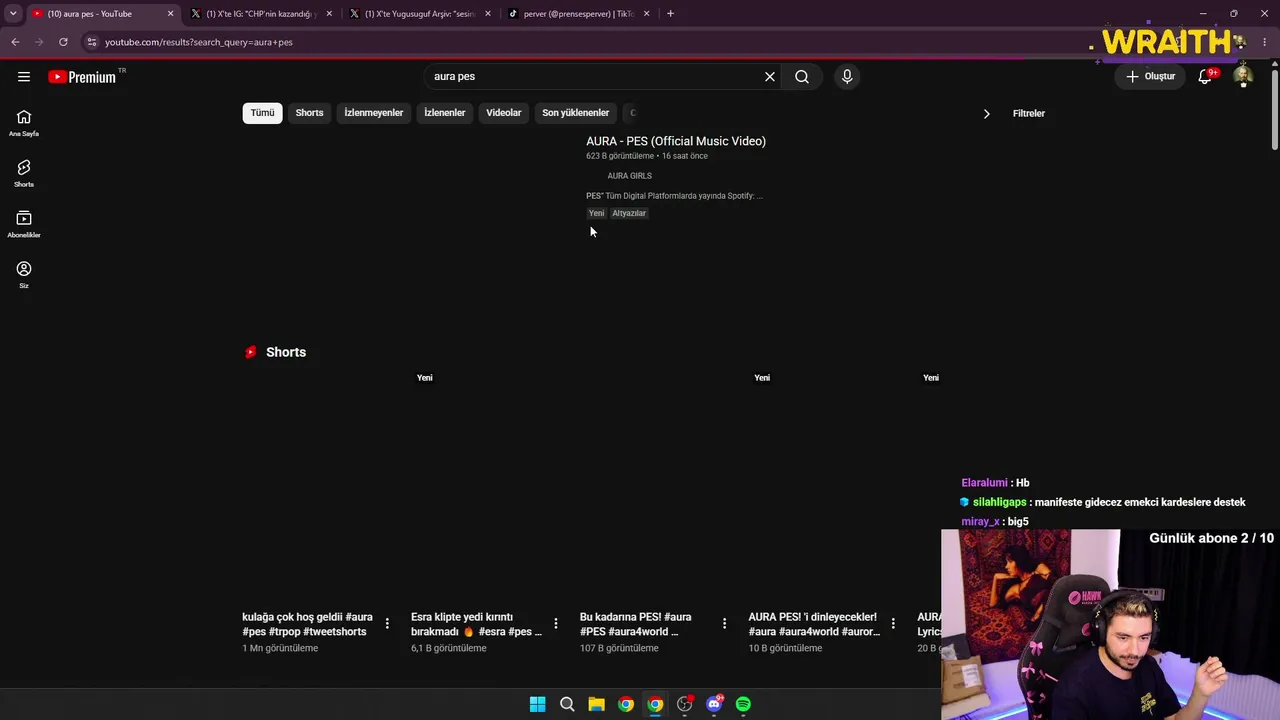This screenshot has height=720, width=1280.
Task: Switch to the "X'te IG" tab
Action: pyautogui.click(x=261, y=14)
